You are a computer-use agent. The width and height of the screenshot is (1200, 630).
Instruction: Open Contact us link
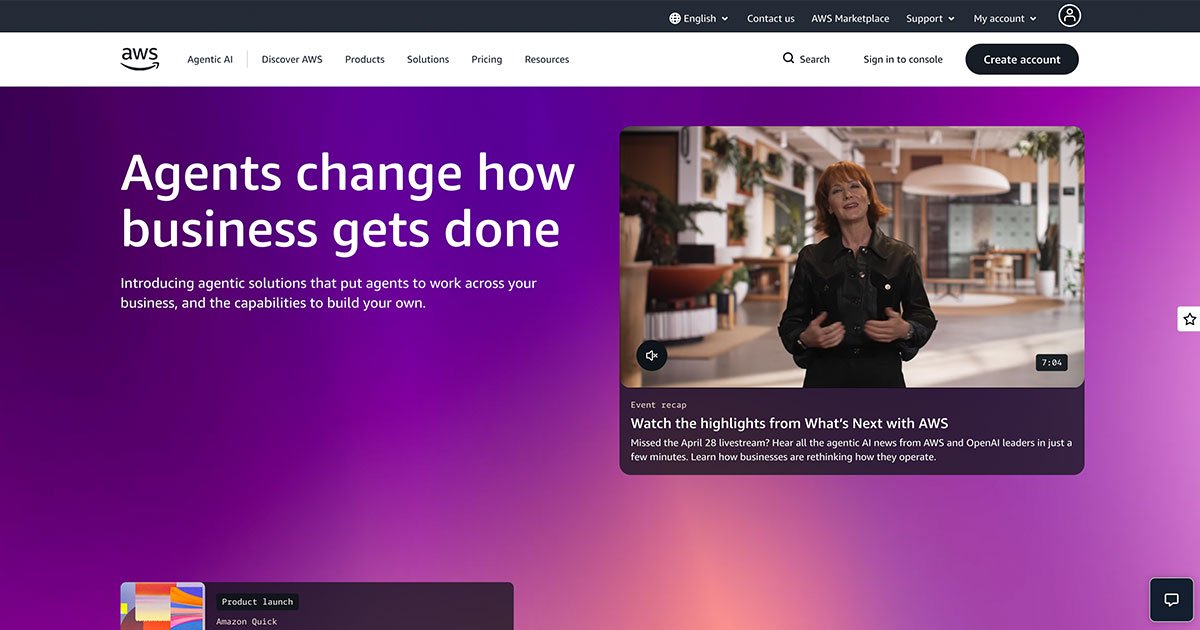tap(771, 18)
